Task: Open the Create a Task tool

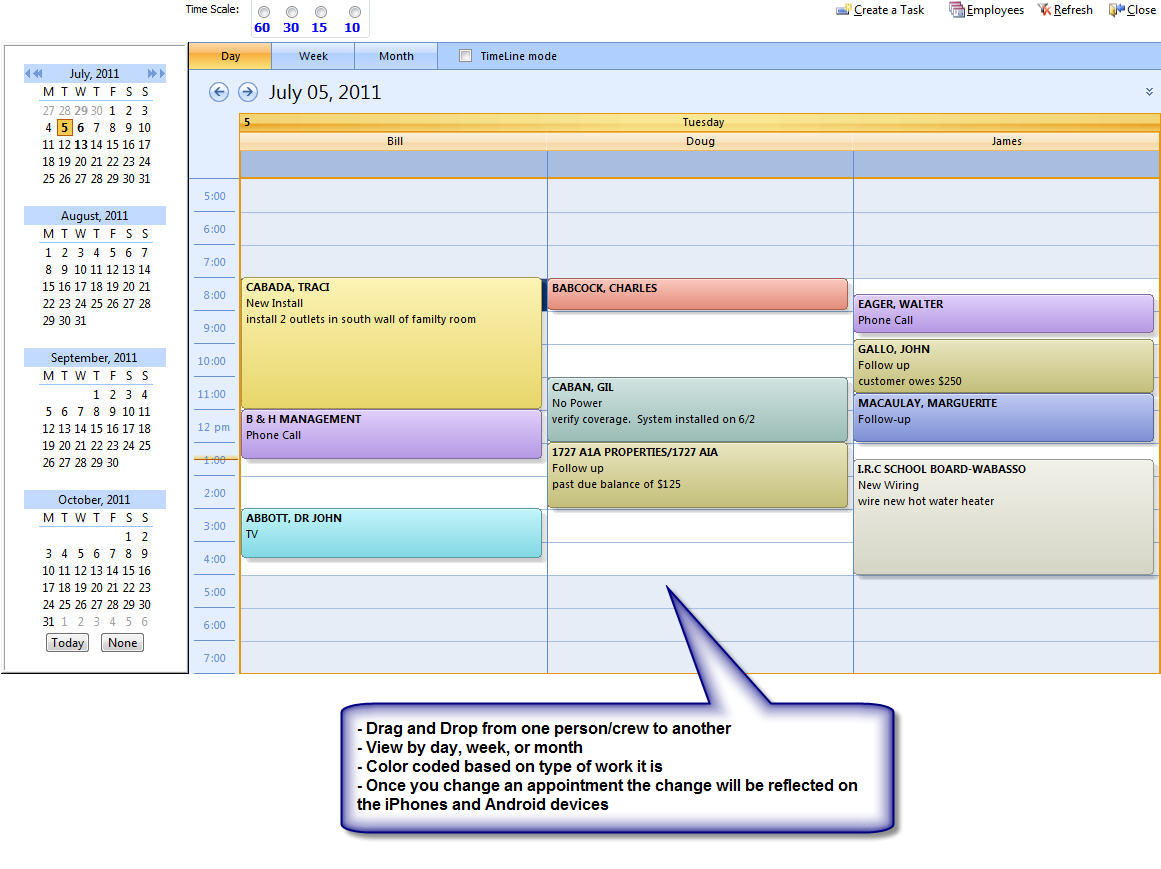Action: [880, 10]
